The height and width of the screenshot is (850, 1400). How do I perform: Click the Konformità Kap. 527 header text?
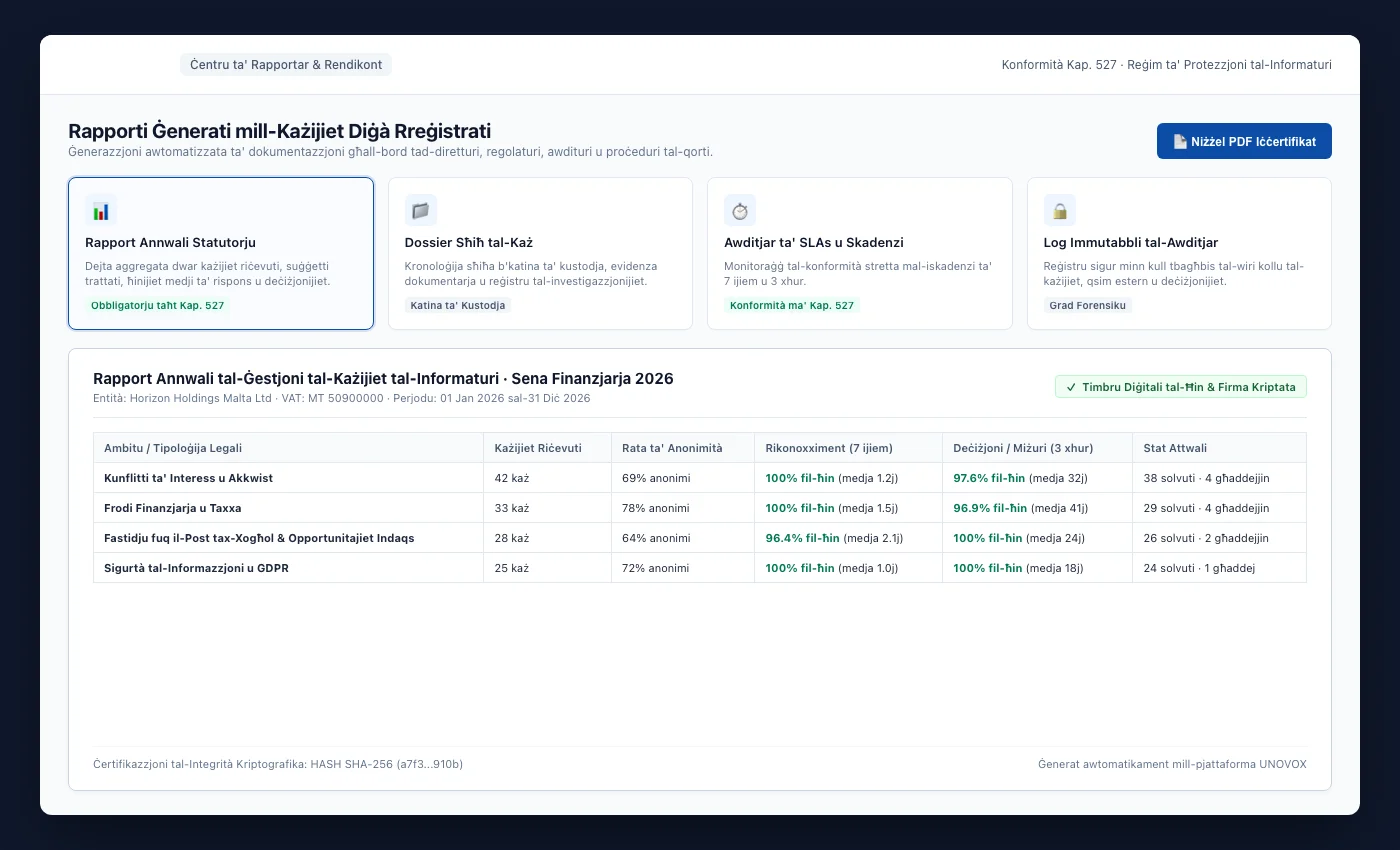tap(1167, 65)
